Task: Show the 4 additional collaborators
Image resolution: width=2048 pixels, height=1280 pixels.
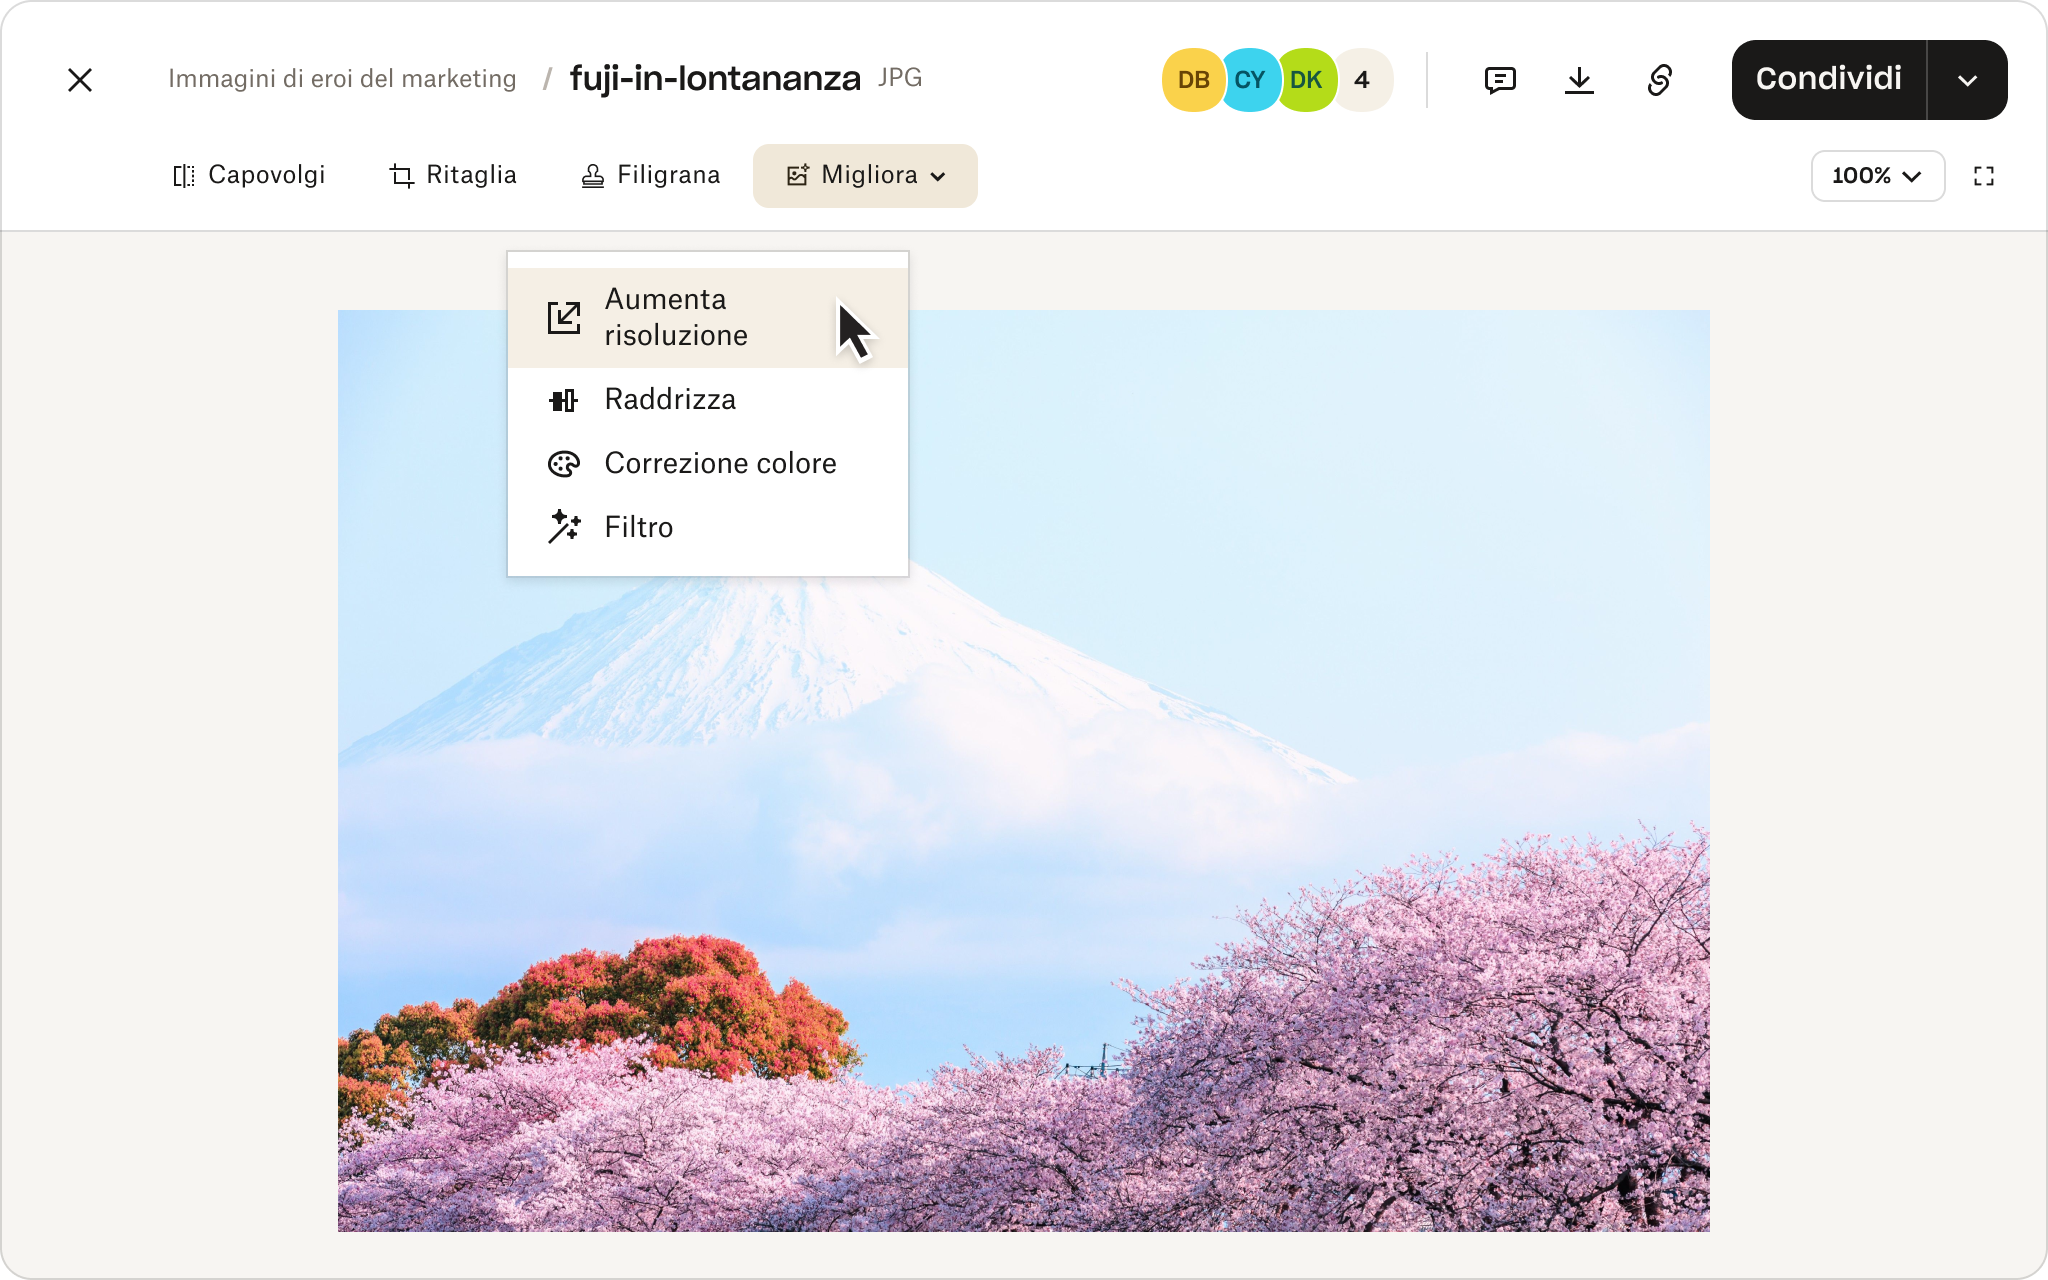Action: pyautogui.click(x=1362, y=80)
